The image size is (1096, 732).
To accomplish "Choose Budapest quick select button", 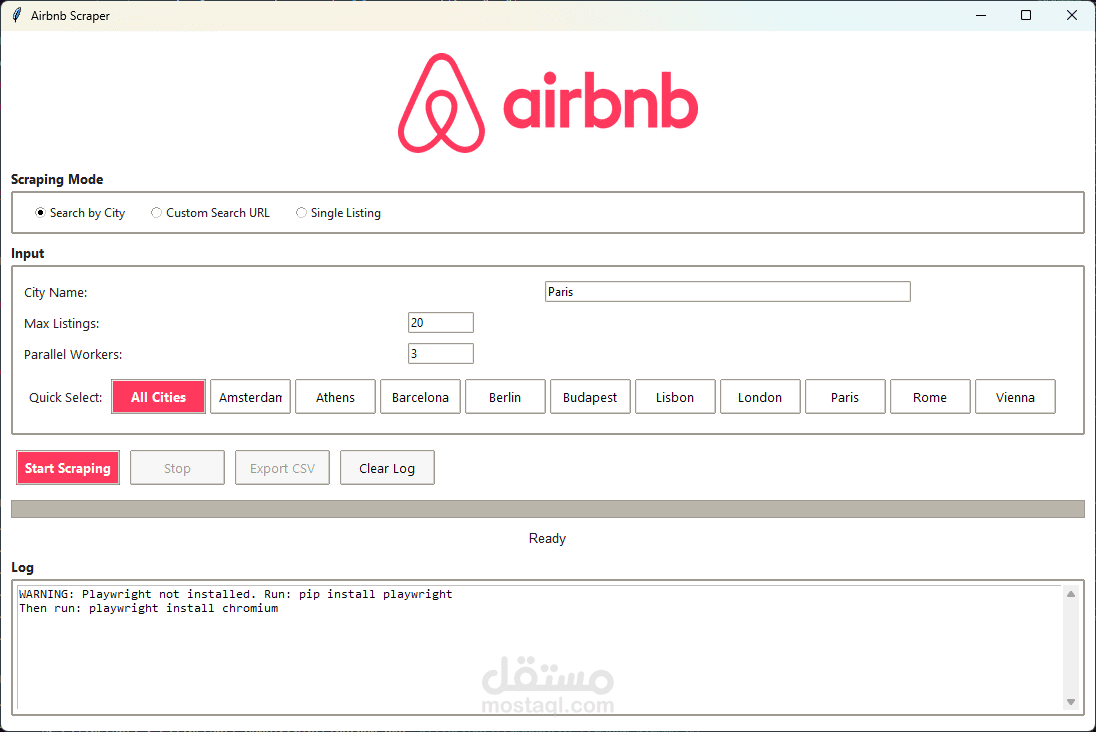I will point(590,397).
